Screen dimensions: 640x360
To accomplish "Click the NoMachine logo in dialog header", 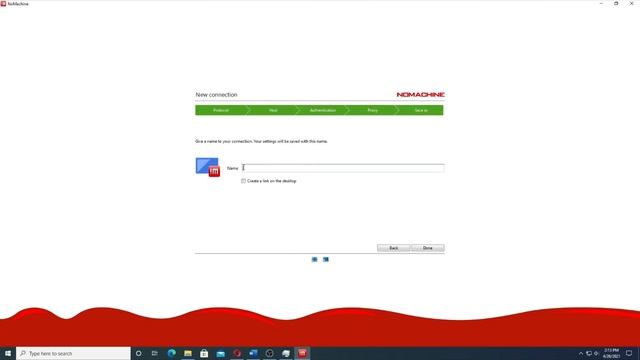I will (x=420, y=94).
